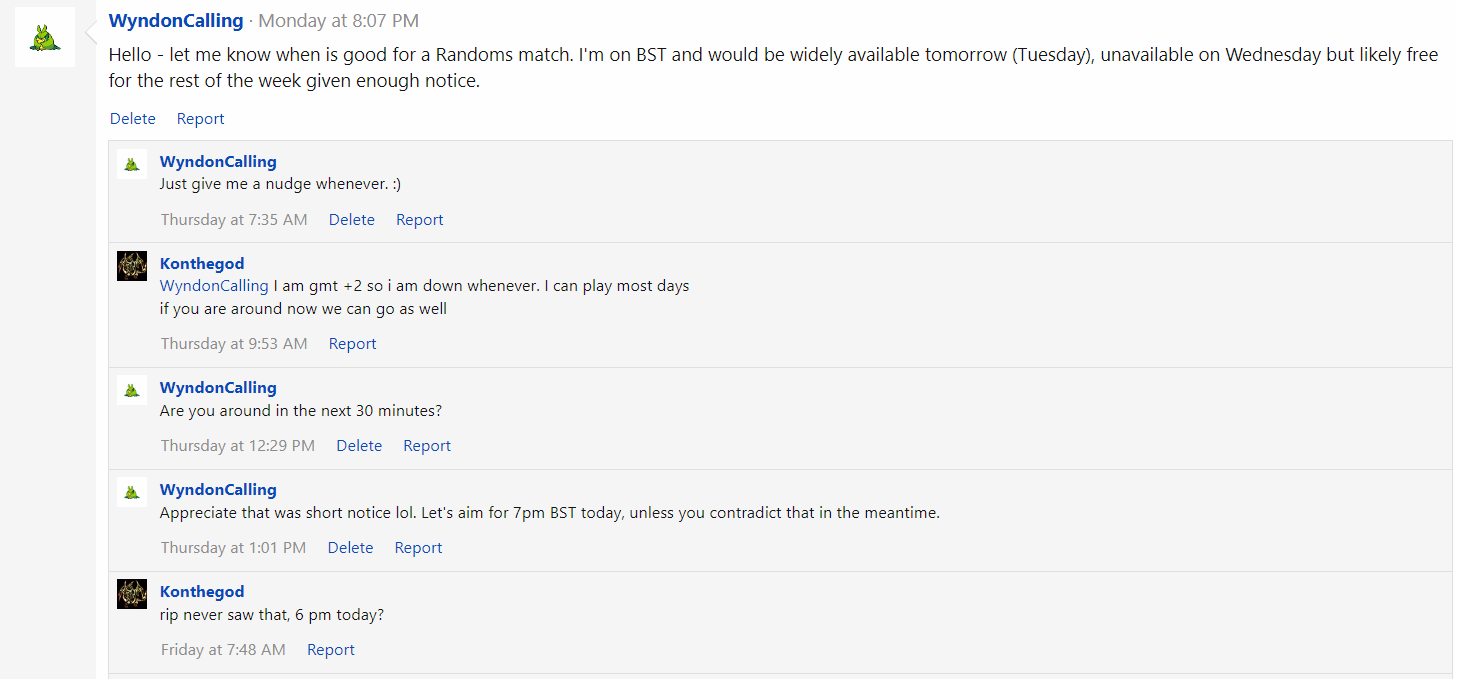Viewport: 1457px width, 679px height.
Task: Open WyndonCalling profile from main post header
Action: [176, 20]
